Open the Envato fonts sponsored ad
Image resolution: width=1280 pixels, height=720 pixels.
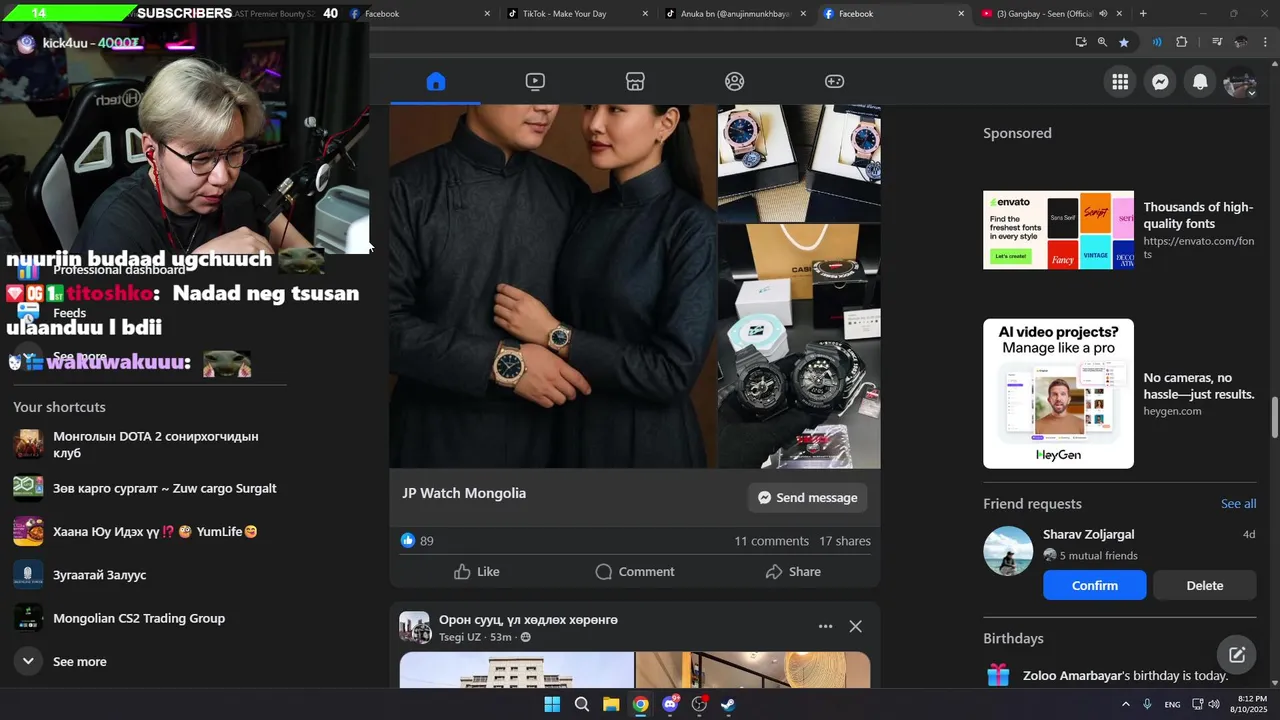[x=1119, y=230]
